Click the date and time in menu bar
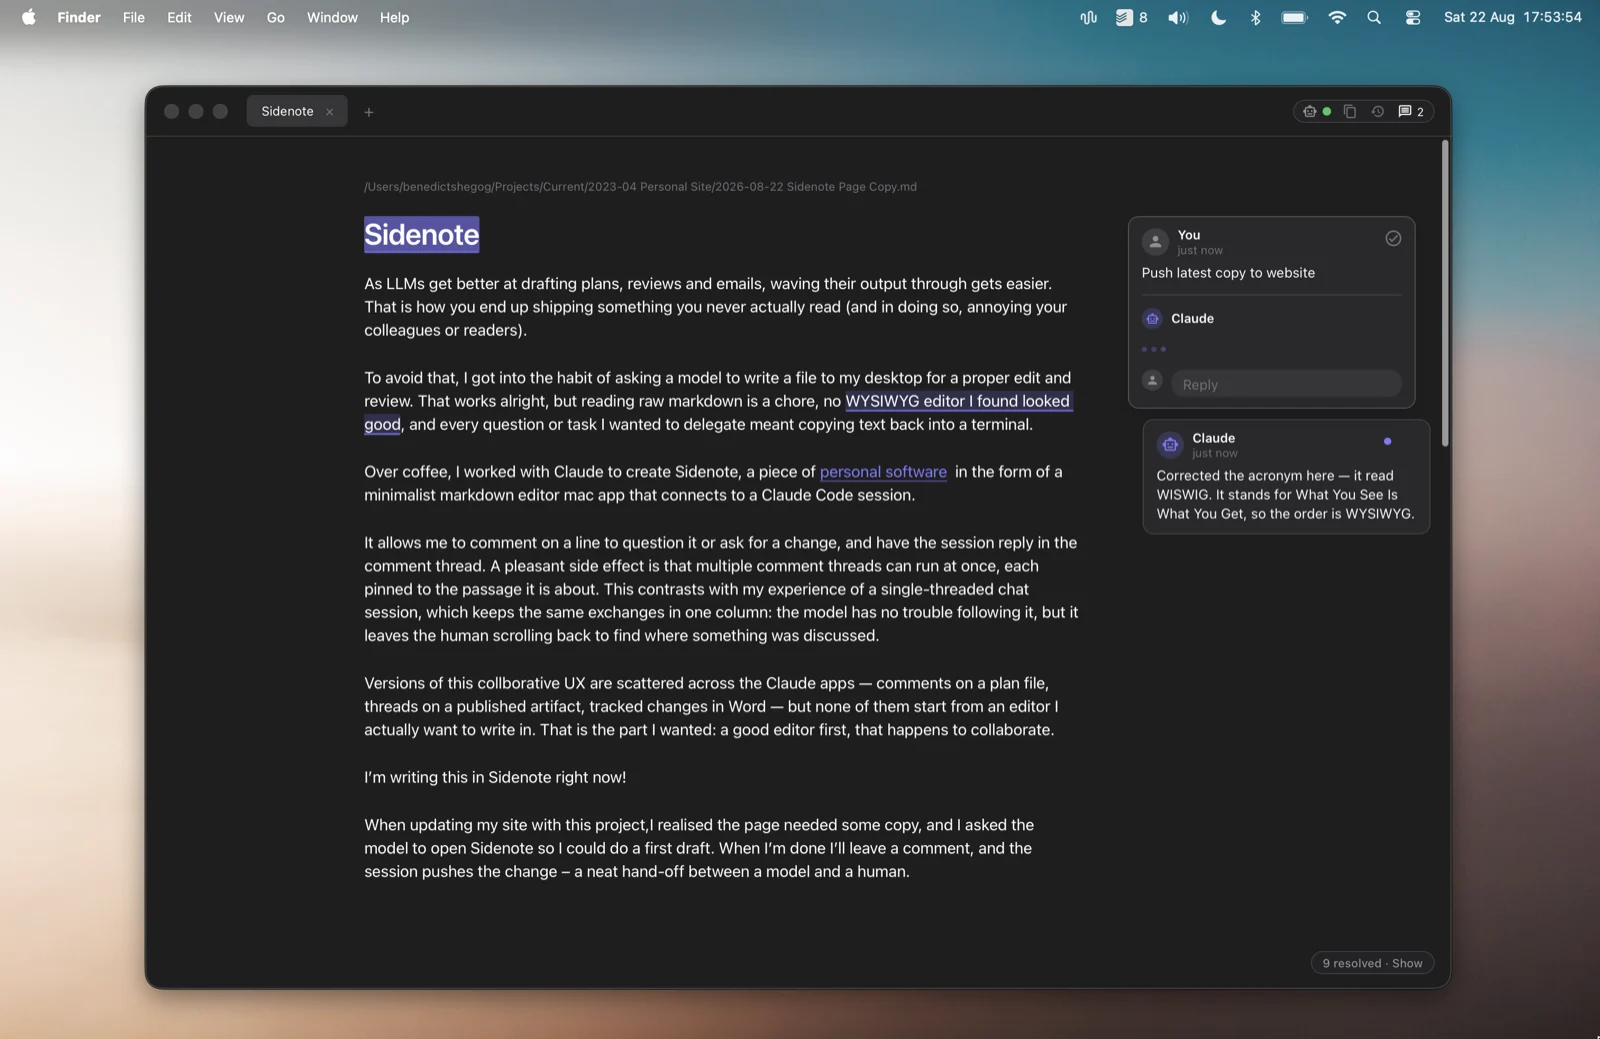1600x1039 pixels. (1513, 17)
